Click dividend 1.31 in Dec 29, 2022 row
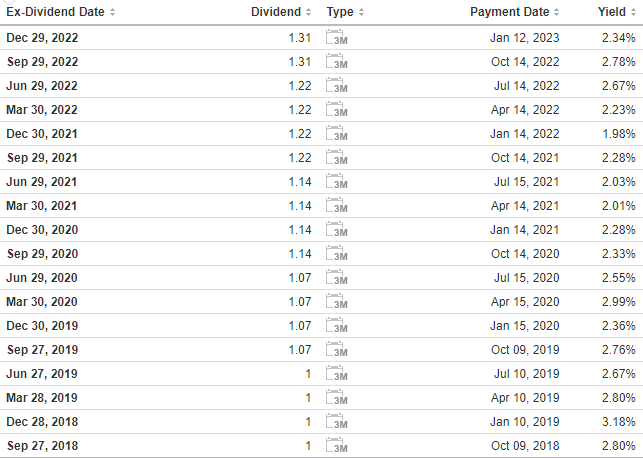The height and width of the screenshot is (459, 643). (300, 38)
